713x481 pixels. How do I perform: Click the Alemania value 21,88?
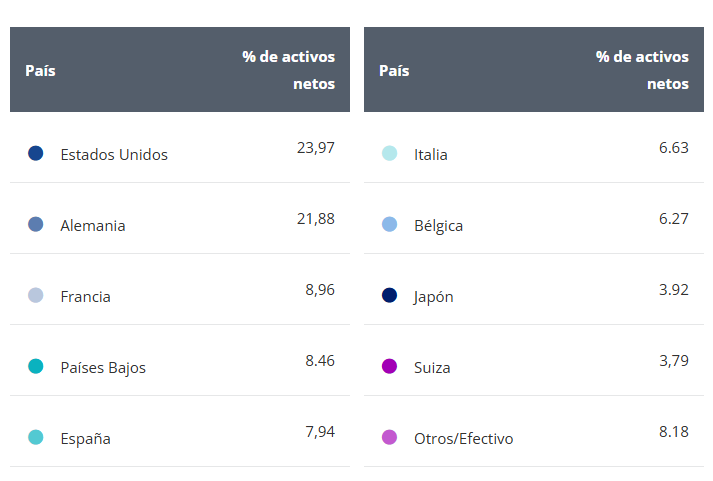tap(316, 218)
